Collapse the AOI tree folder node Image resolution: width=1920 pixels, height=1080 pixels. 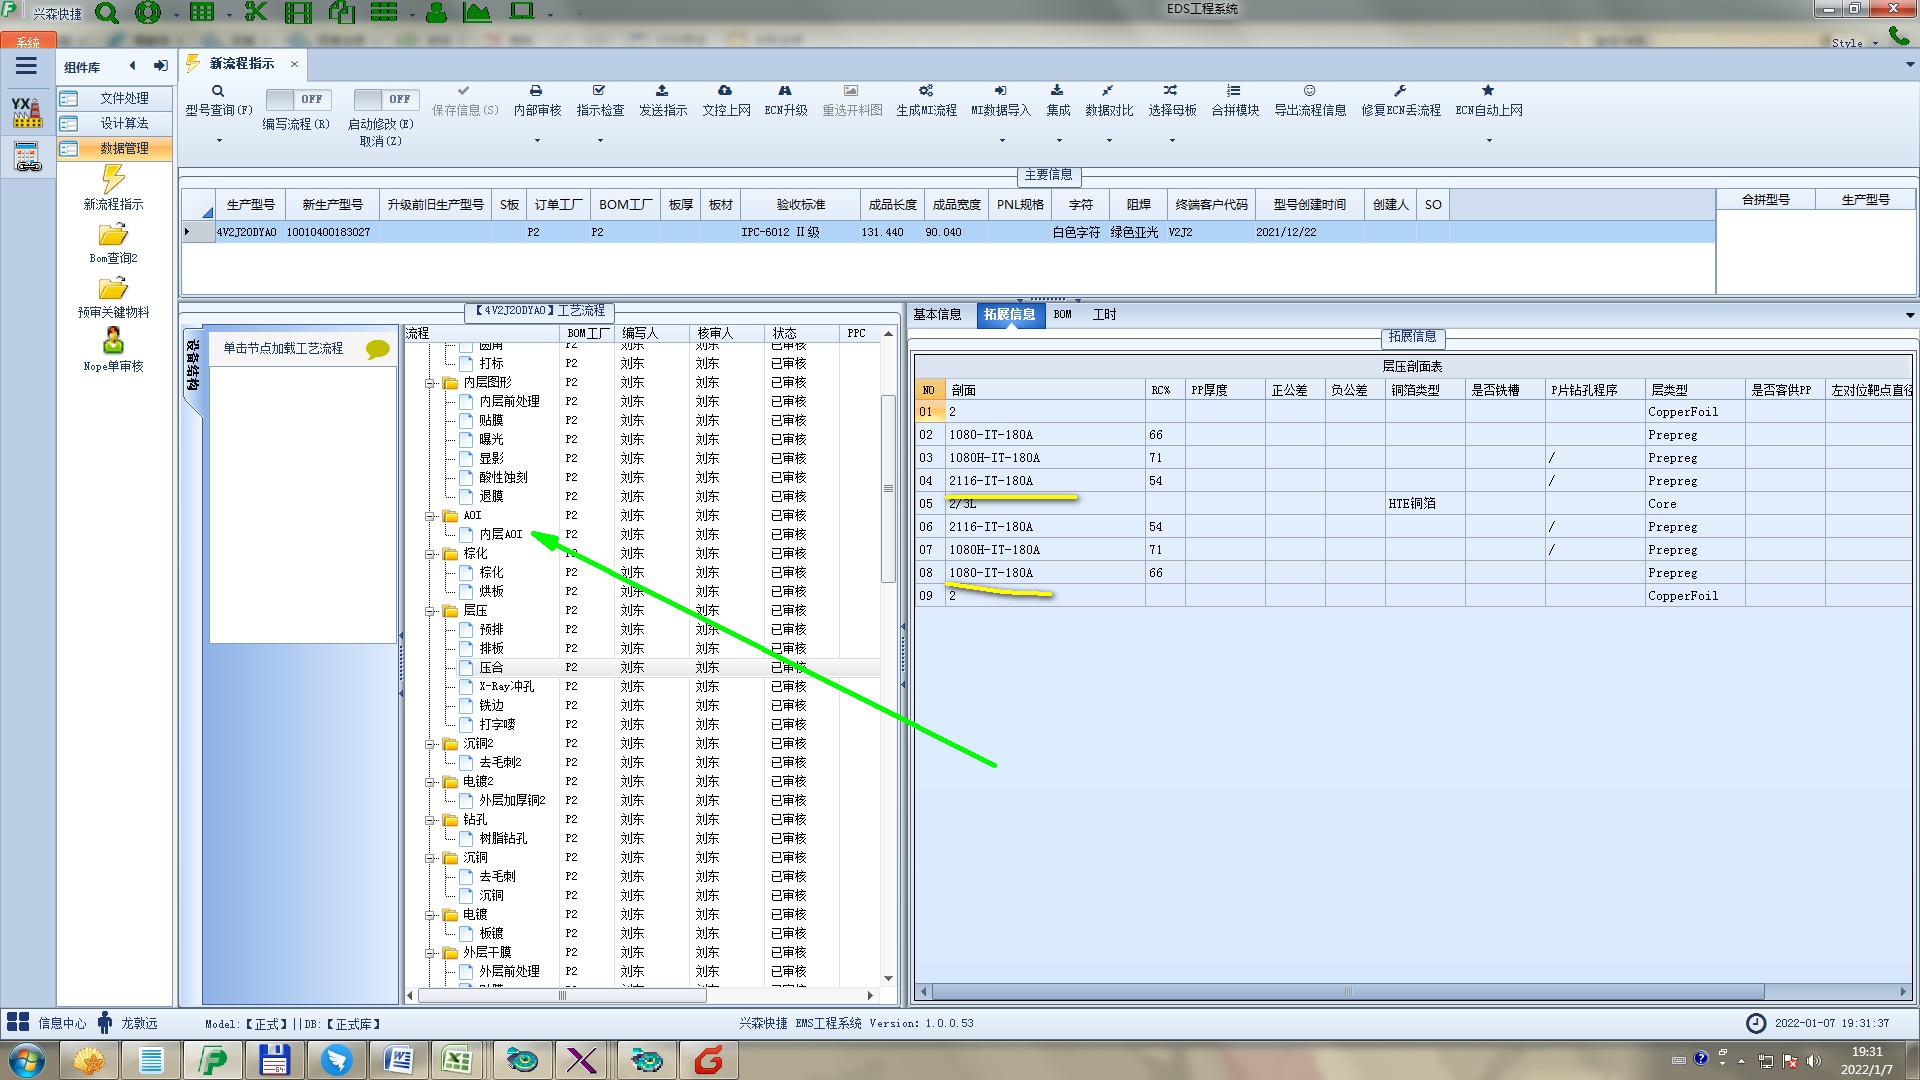(x=430, y=516)
